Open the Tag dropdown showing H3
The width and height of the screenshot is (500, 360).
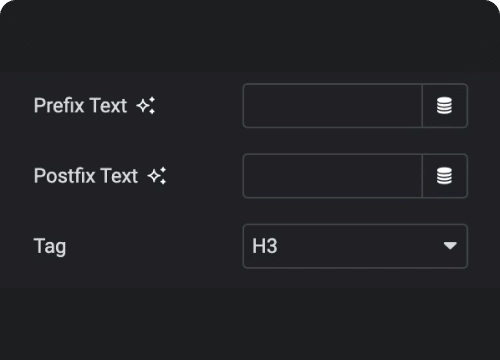point(355,246)
